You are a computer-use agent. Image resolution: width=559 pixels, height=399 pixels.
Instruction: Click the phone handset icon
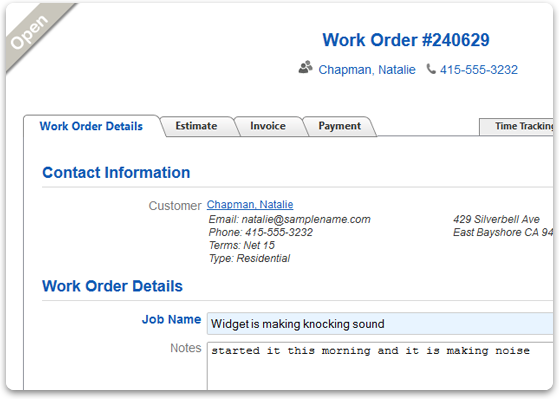[x=431, y=69]
